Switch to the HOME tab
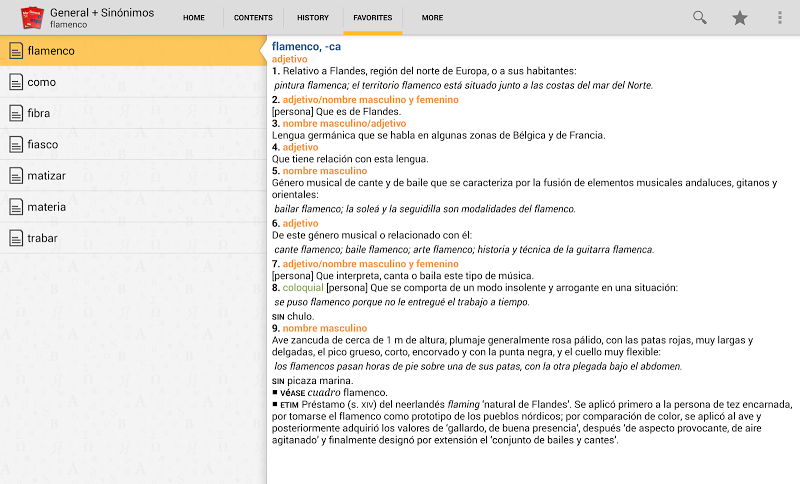Screen dimensions: 800x484 (x=194, y=17)
